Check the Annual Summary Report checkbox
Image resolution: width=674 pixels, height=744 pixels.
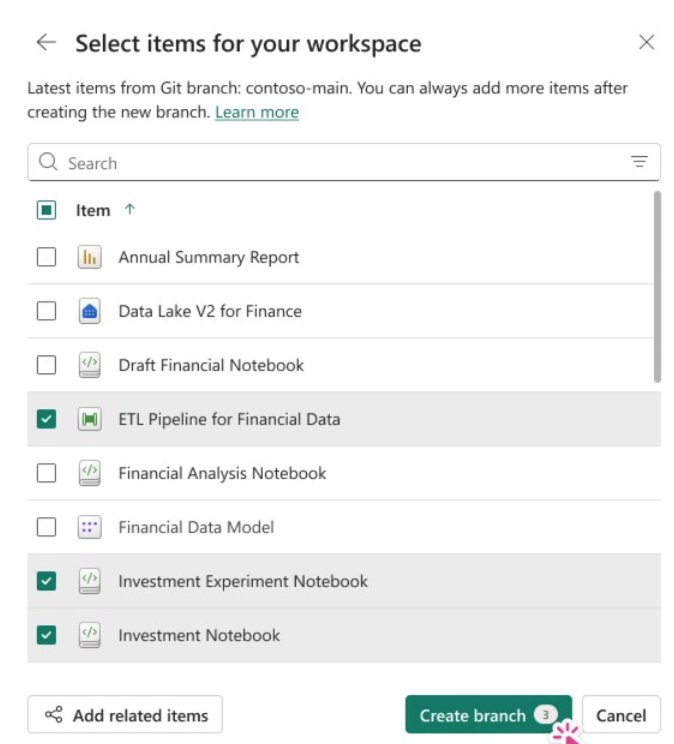(x=46, y=257)
